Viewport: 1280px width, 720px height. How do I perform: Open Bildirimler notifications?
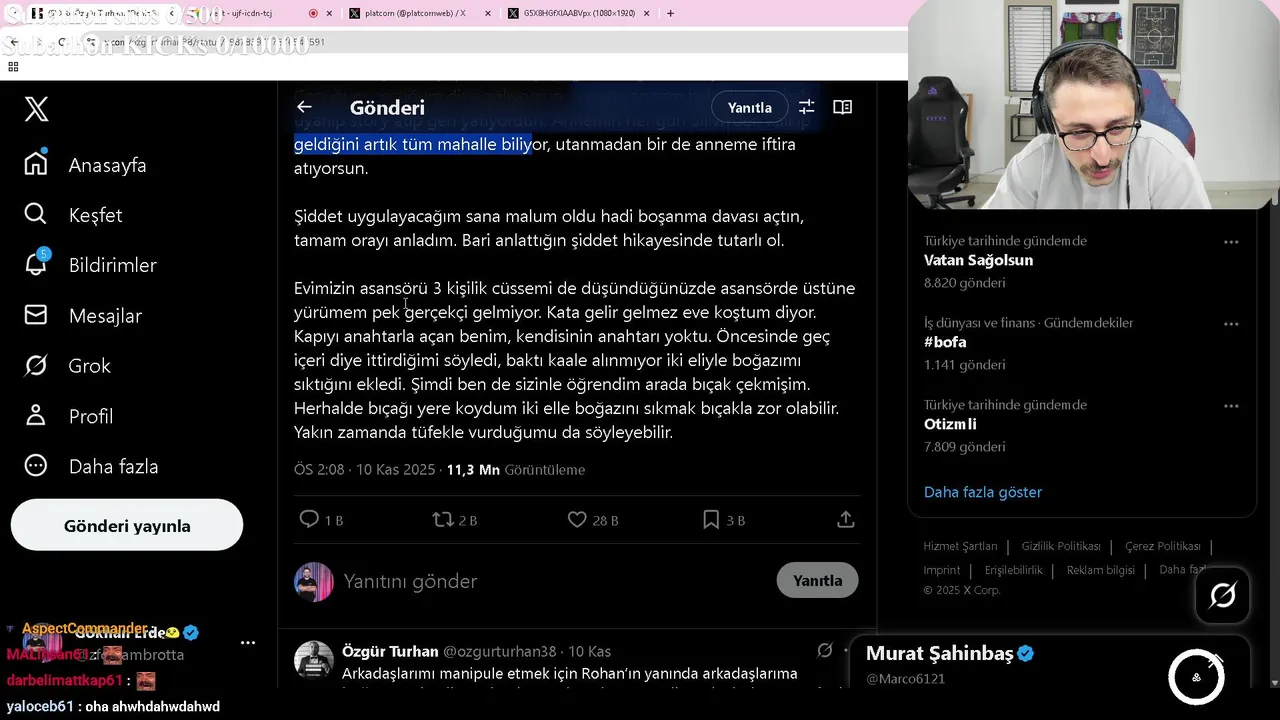click(91, 265)
